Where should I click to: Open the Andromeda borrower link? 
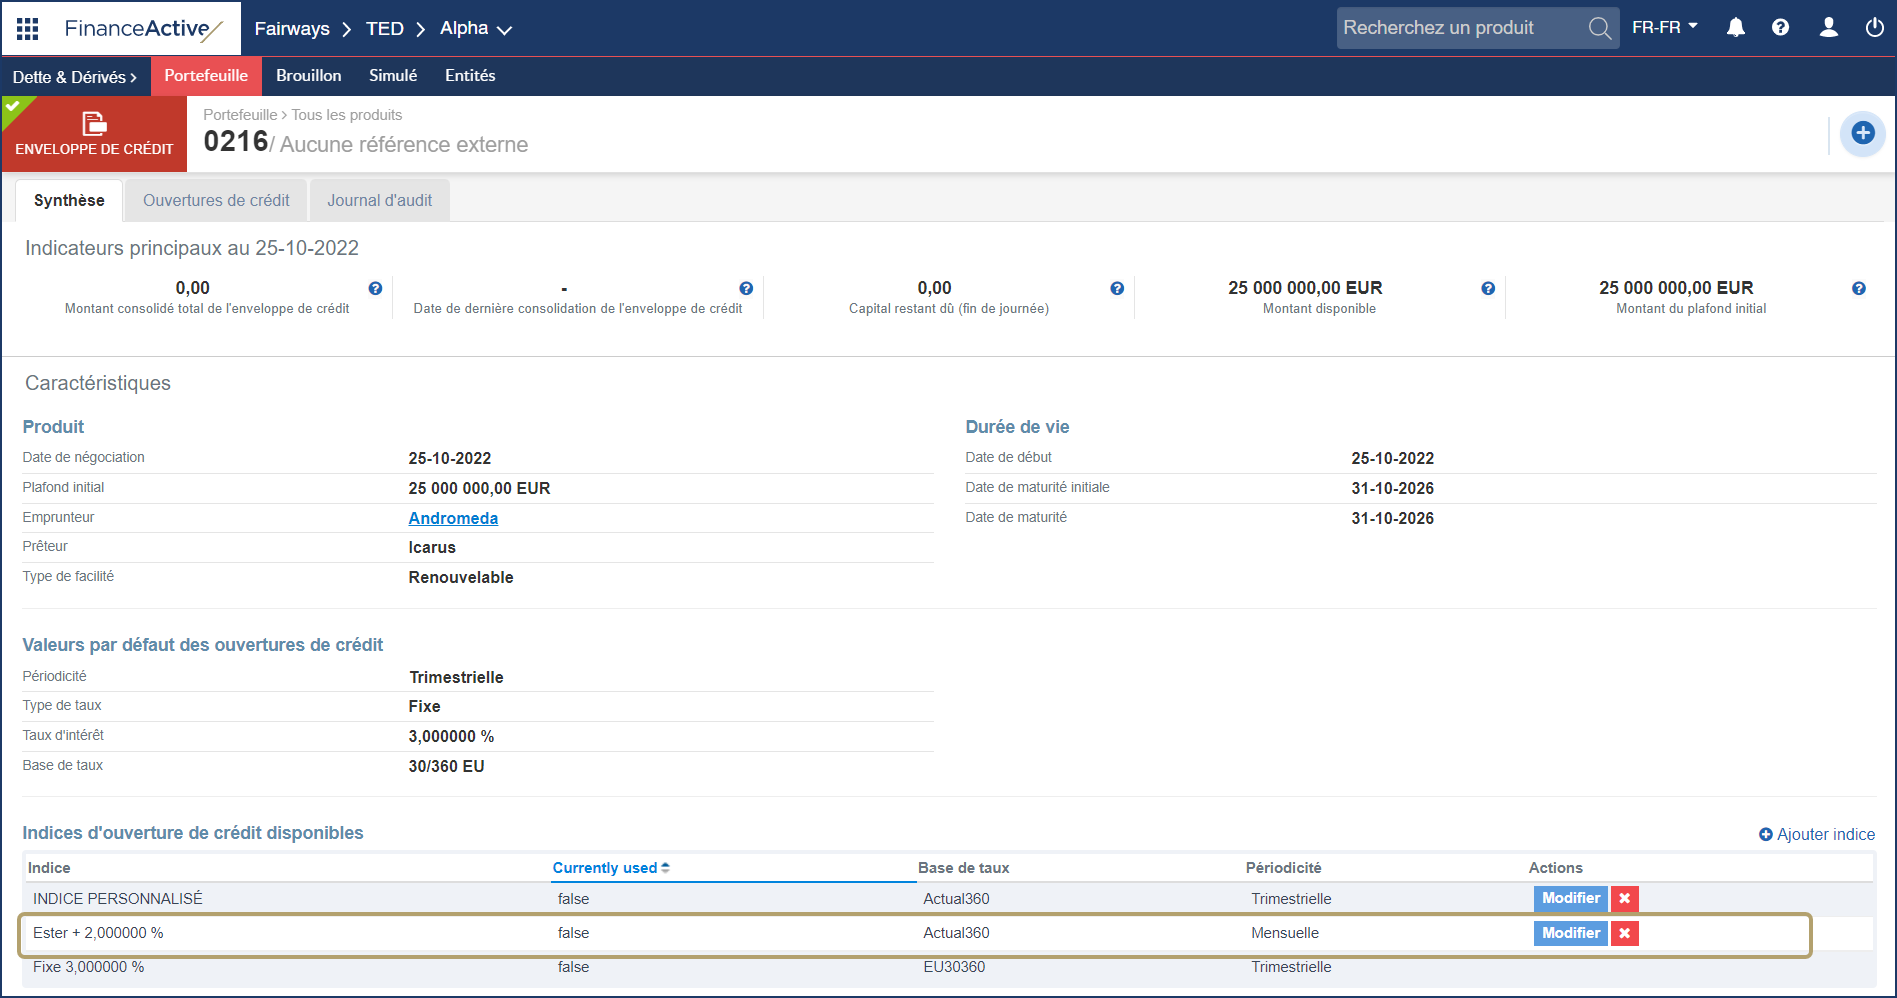(x=453, y=518)
